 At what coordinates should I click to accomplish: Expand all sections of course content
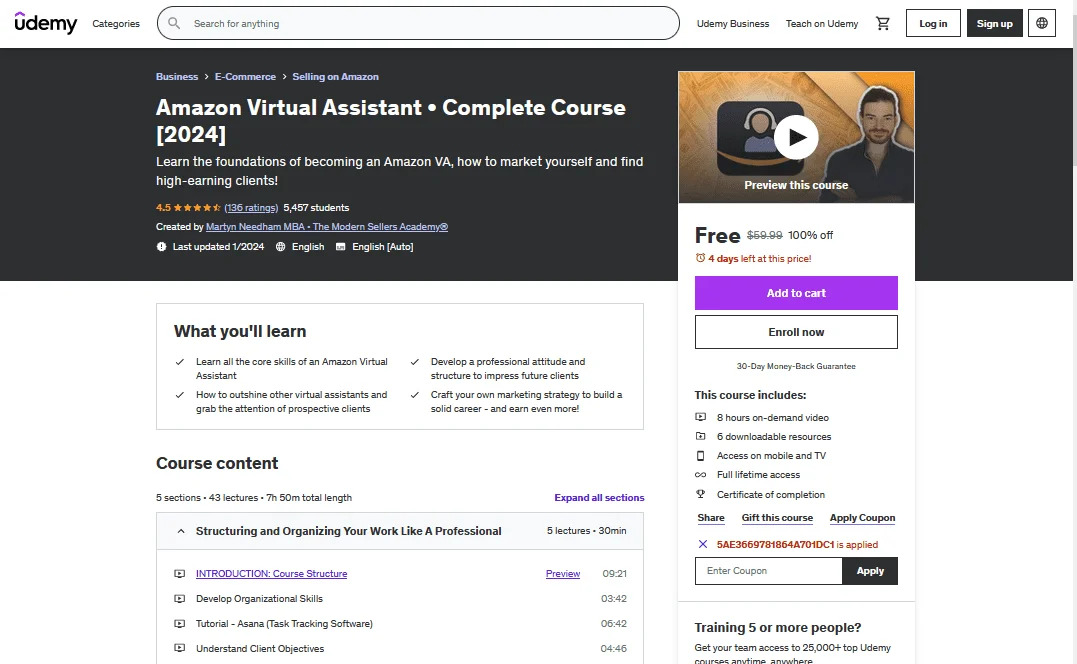599,497
